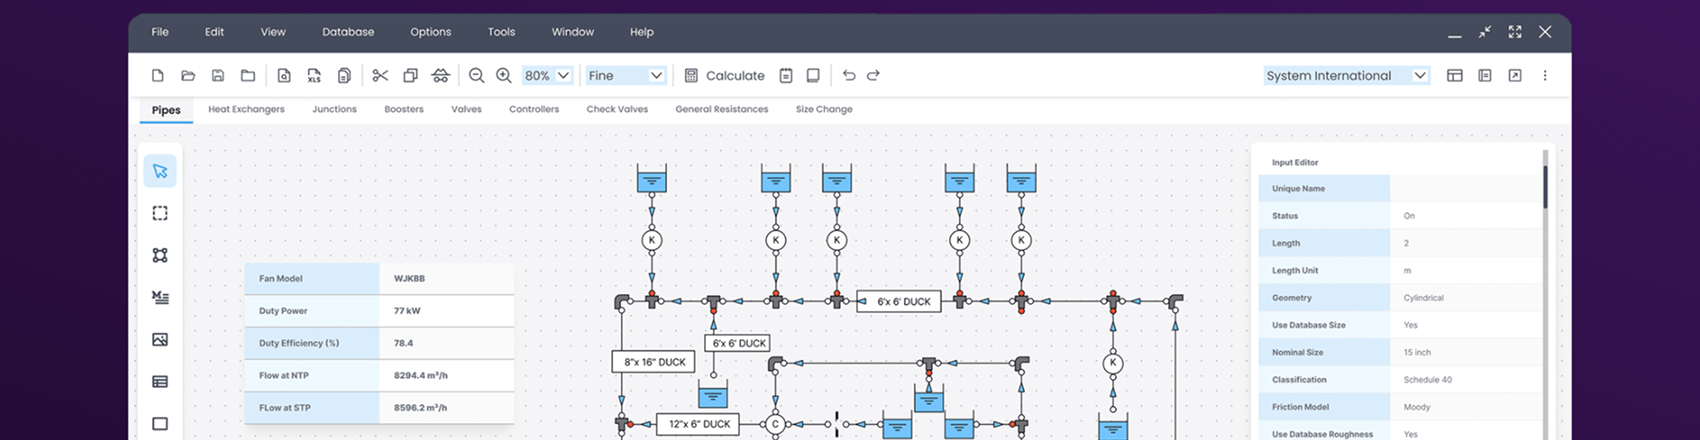Image resolution: width=1700 pixels, height=440 pixels.
Task: Click the Fan Model value 'WJKBB'
Action: click(x=409, y=278)
